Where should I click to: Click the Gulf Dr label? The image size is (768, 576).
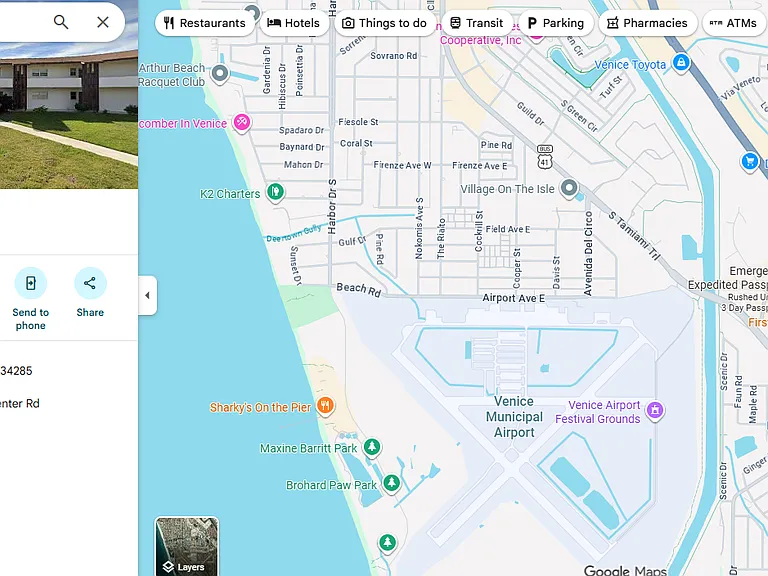(353, 241)
